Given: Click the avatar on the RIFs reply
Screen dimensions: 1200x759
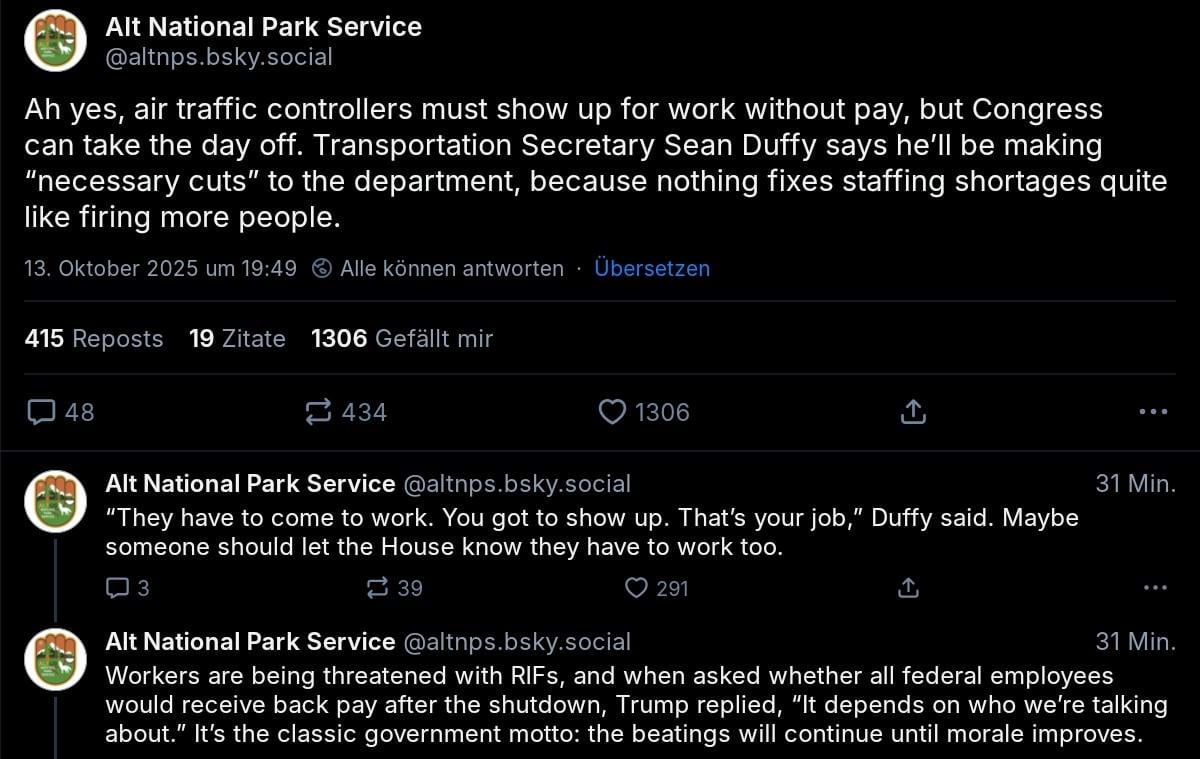Looking at the screenshot, I should [x=55, y=659].
